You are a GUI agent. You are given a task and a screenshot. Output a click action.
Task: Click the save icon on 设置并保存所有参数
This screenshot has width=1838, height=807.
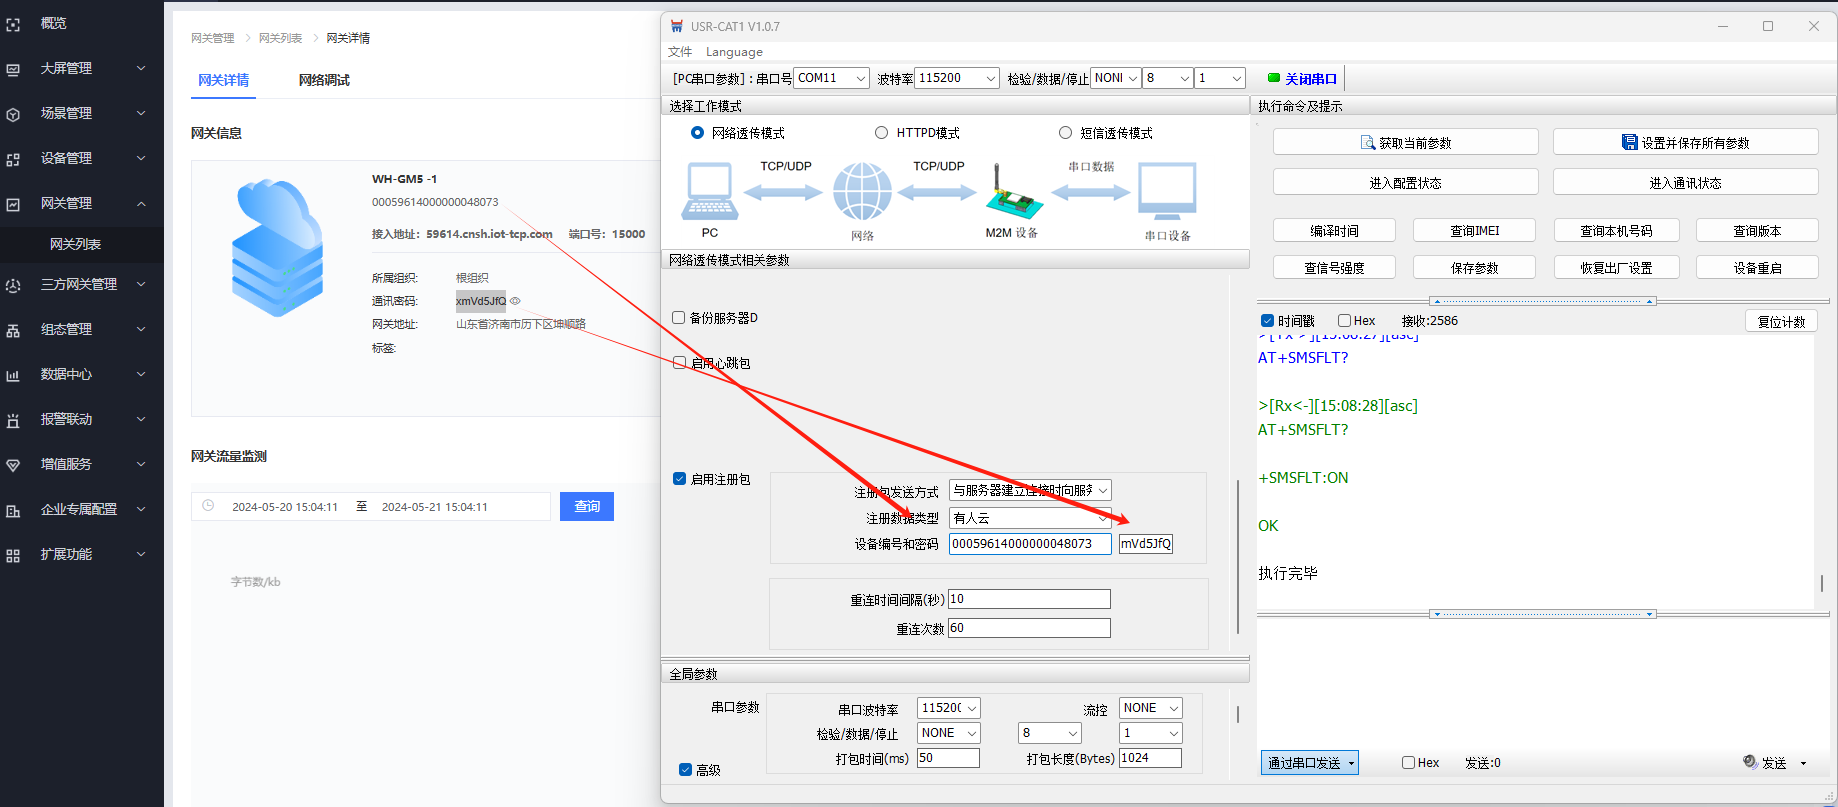click(x=1629, y=143)
